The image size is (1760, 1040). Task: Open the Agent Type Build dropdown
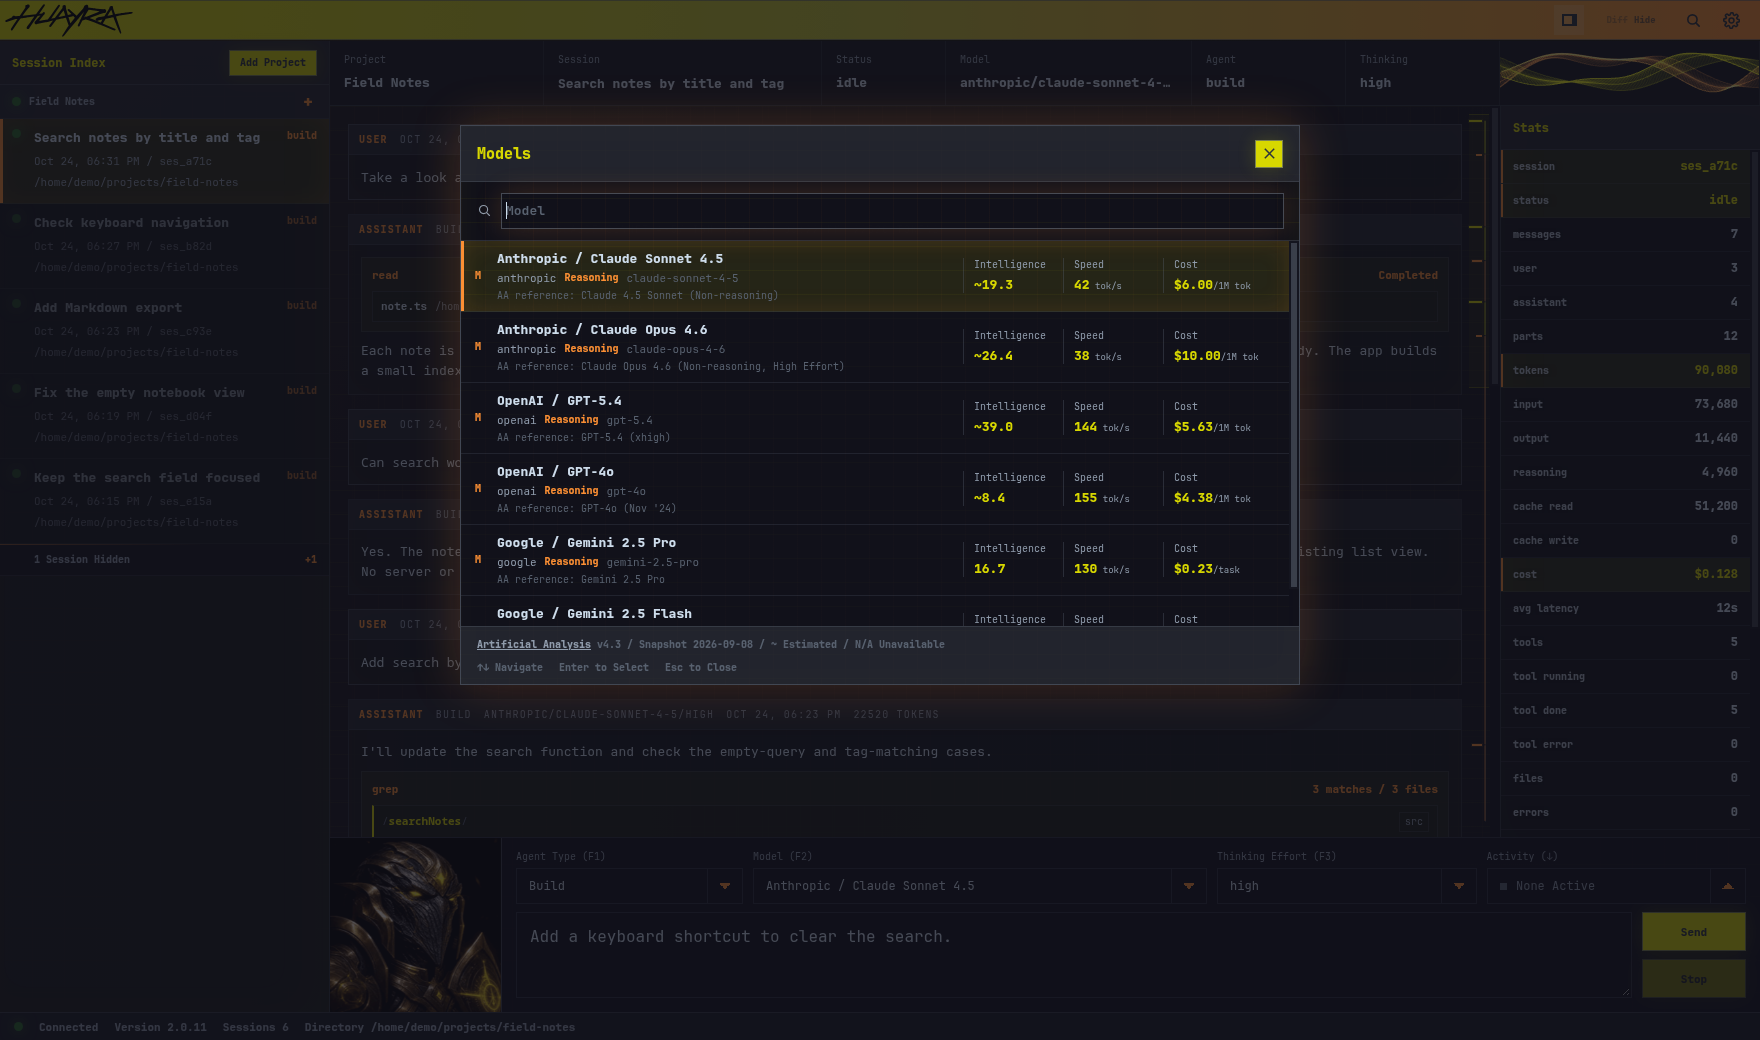tap(628, 886)
